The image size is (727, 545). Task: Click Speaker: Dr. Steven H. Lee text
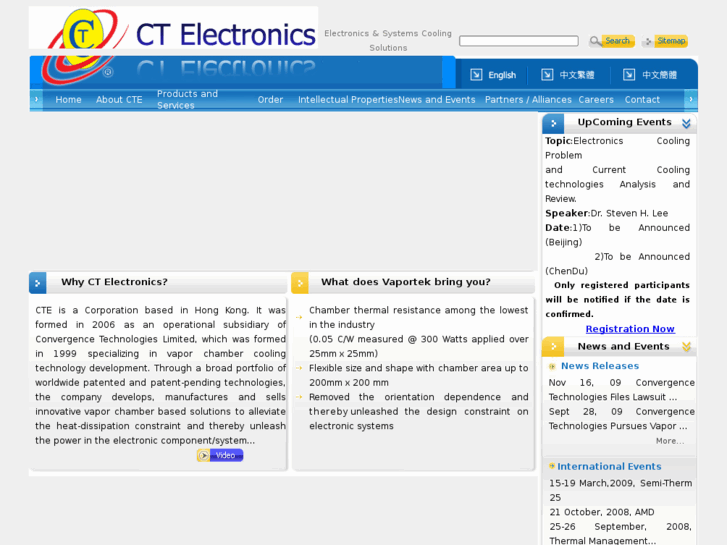coord(606,213)
